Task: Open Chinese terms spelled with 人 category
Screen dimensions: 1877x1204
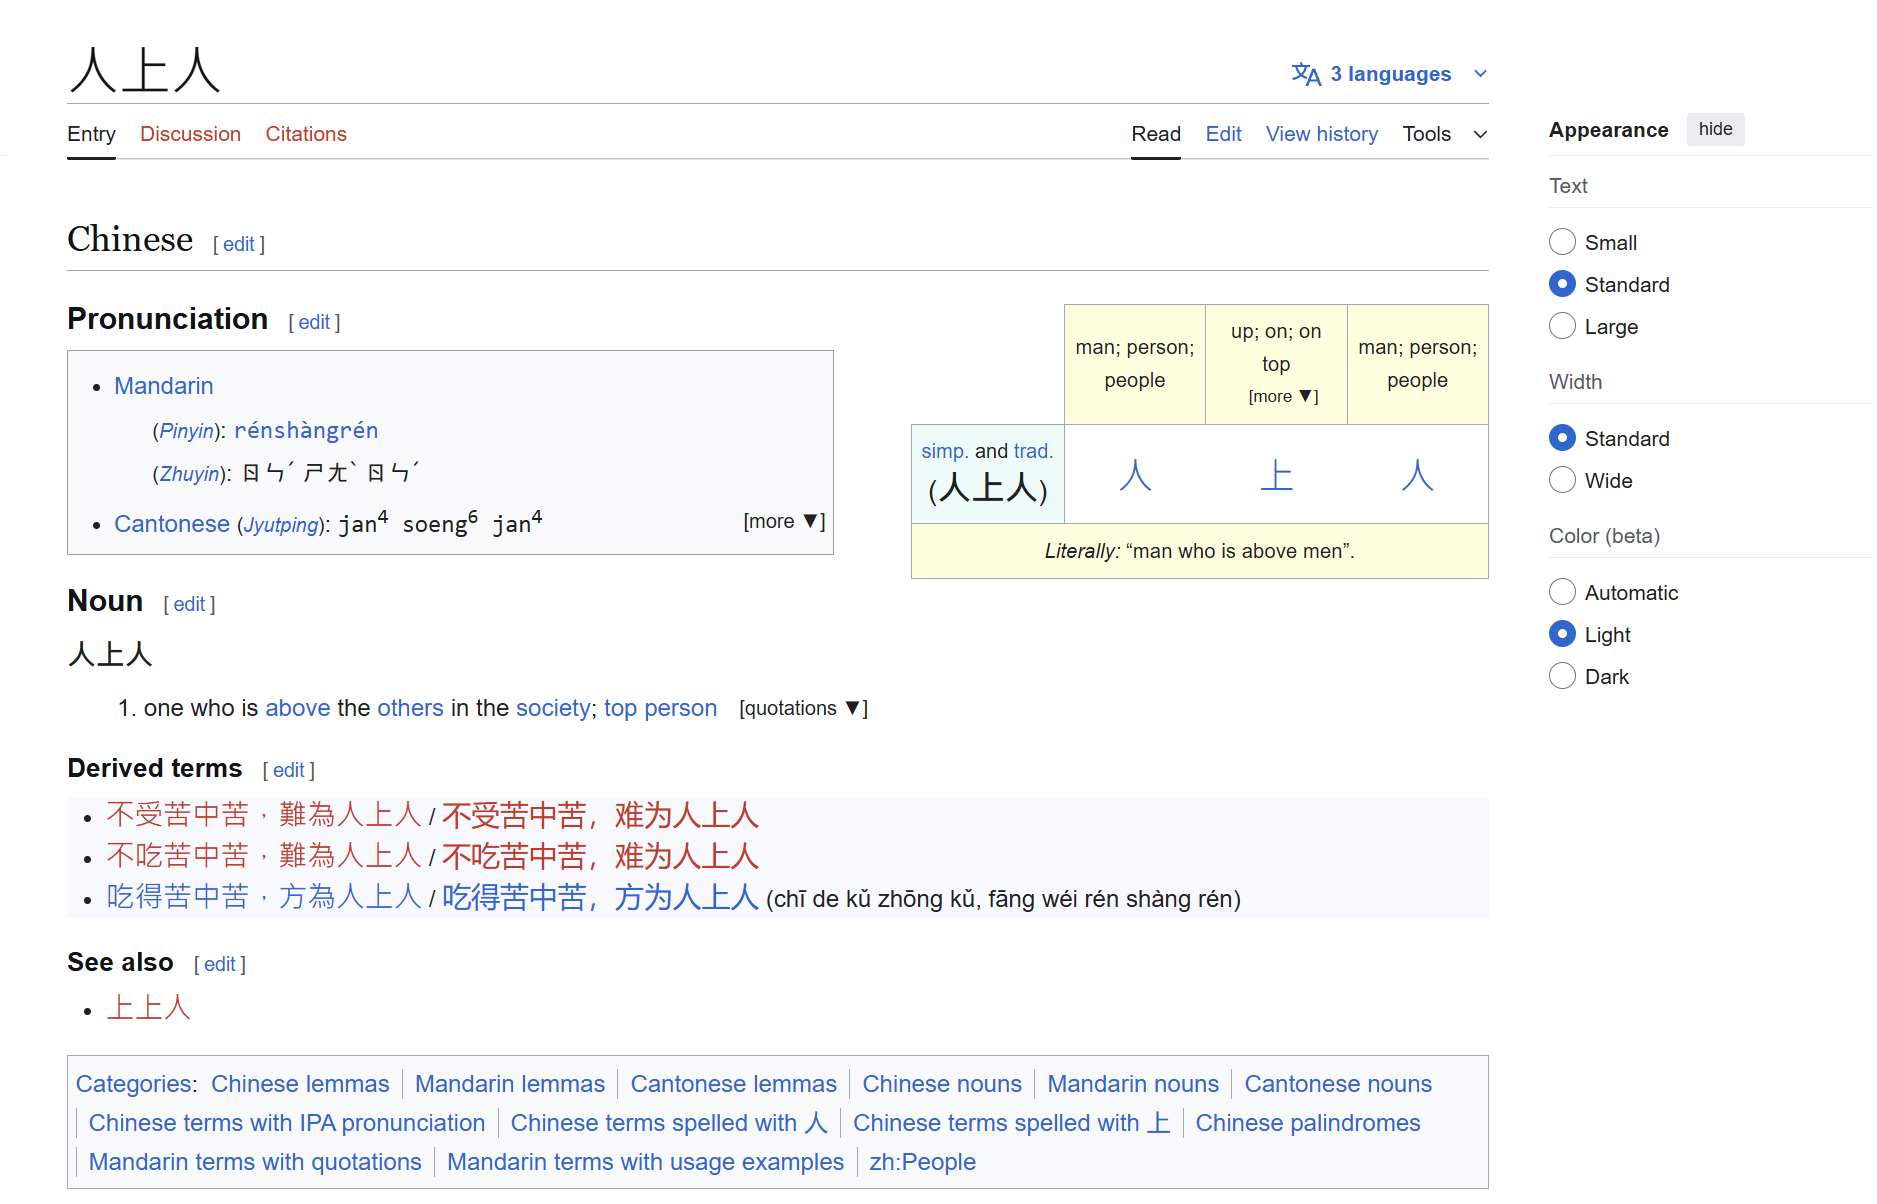Action: click(669, 1123)
